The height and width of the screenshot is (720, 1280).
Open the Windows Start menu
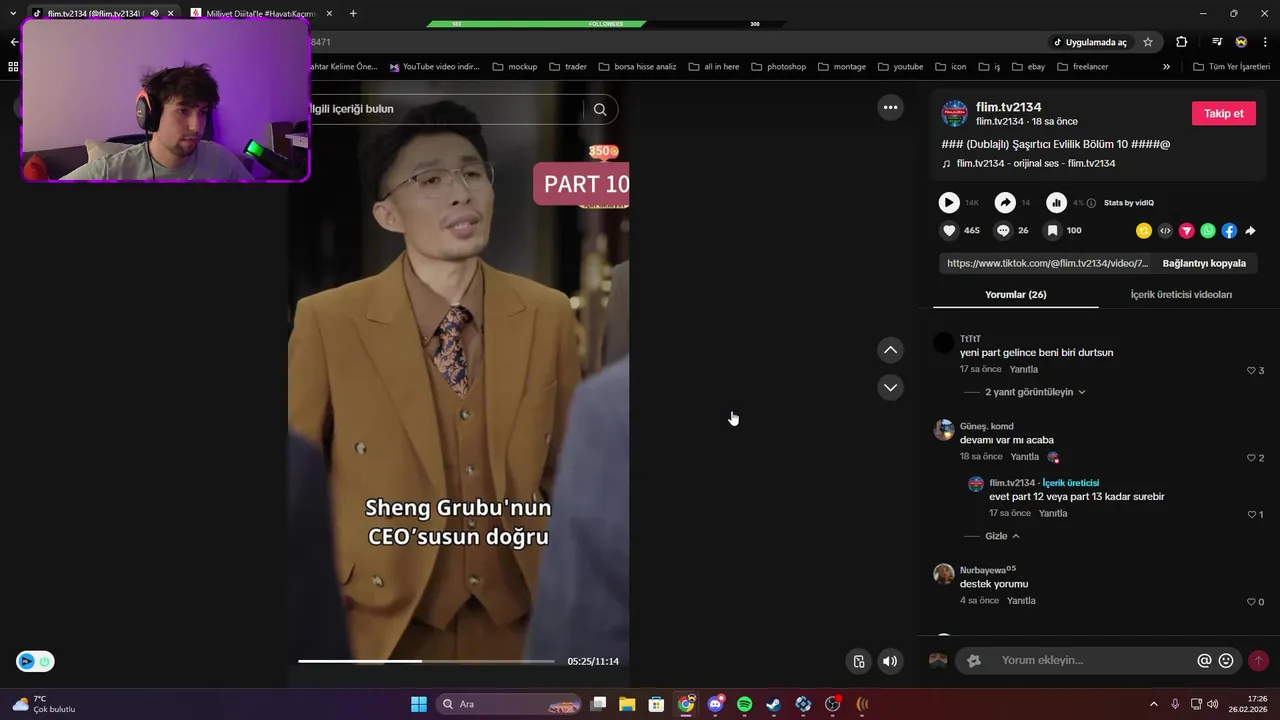(x=419, y=704)
